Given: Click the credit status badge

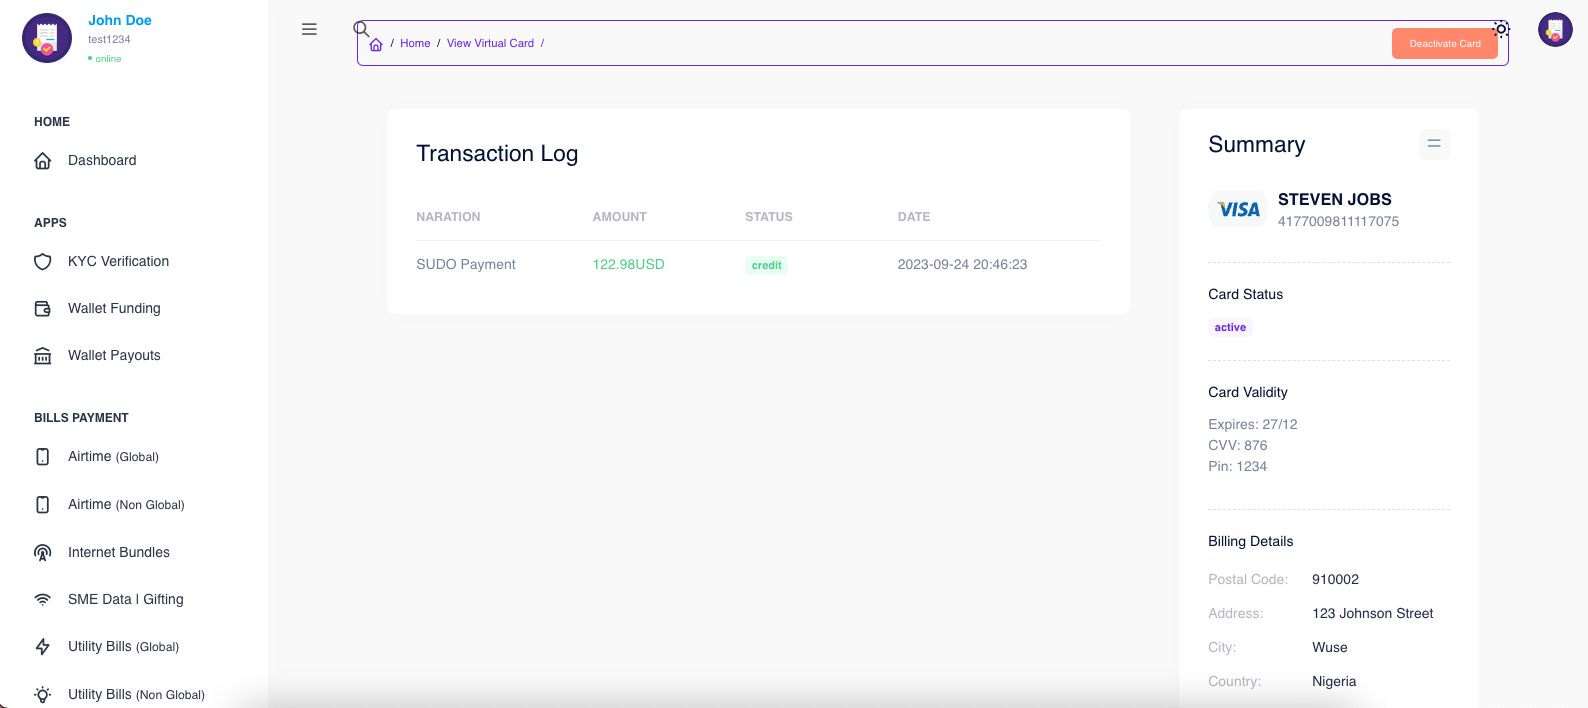Looking at the screenshot, I should (x=767, y=265).
